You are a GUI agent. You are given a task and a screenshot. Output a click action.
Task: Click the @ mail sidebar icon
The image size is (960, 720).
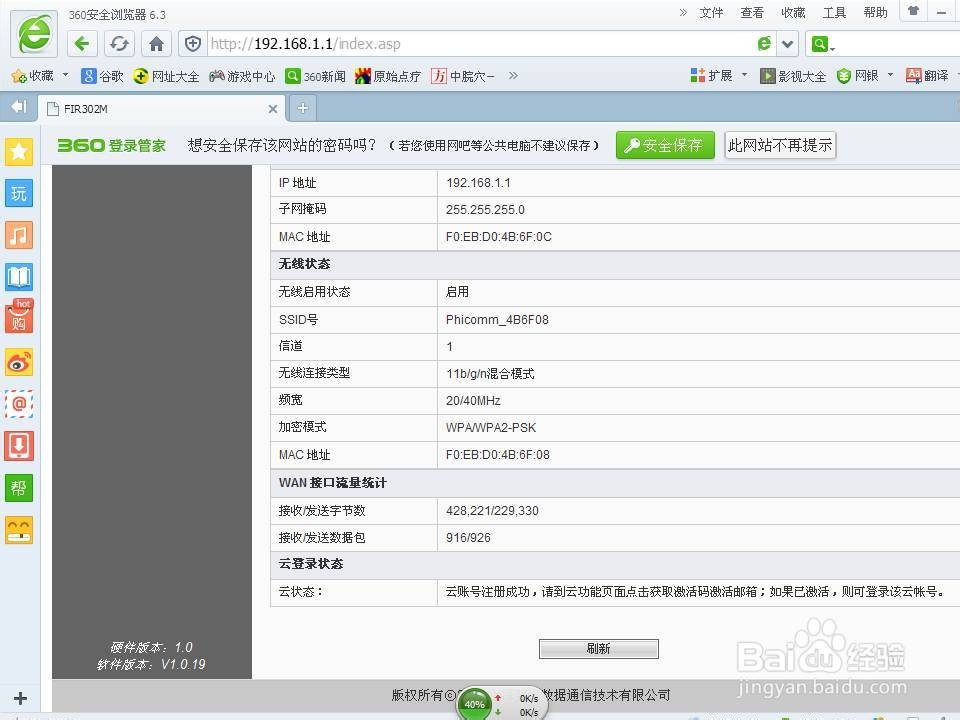coord(19,404)
